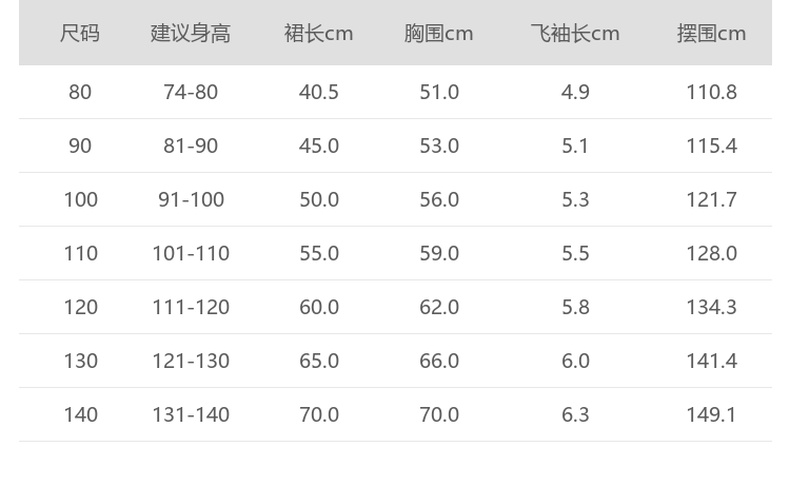Select the 53.0 chest measurement cell
Viewport: 790px width, 485px height.
(x=439, y=146)
